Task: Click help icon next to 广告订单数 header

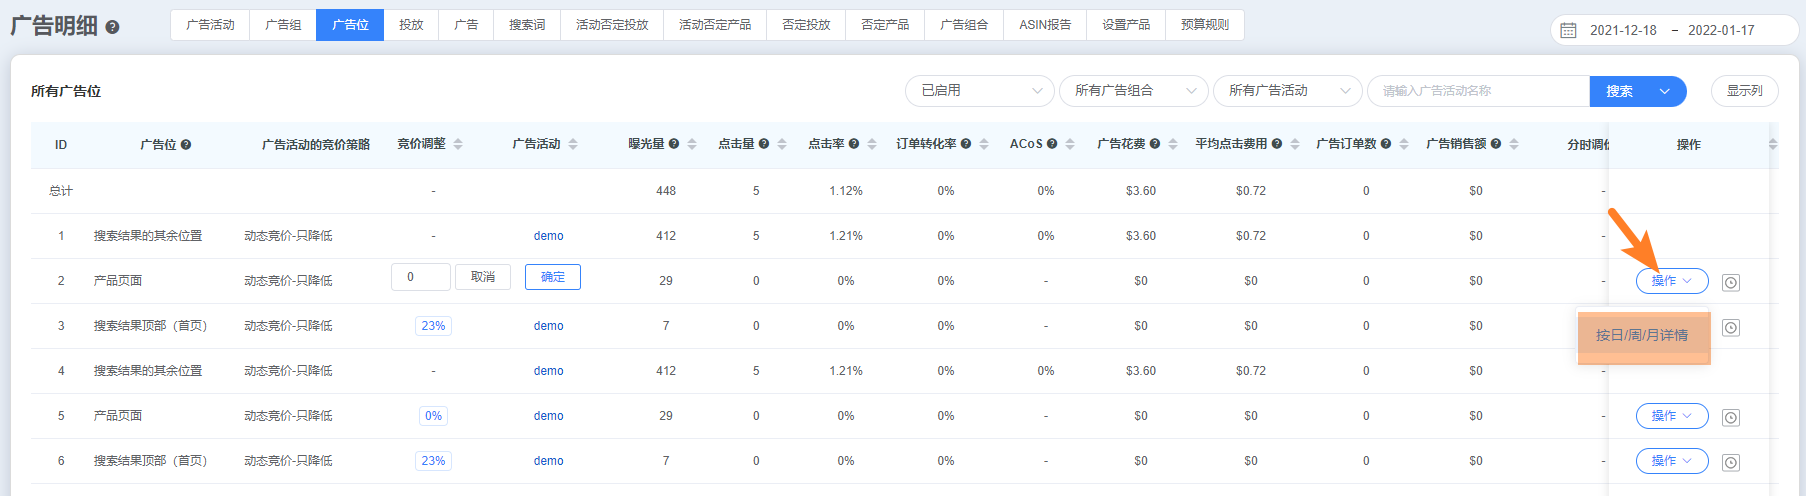Action: pos(1386,144)
